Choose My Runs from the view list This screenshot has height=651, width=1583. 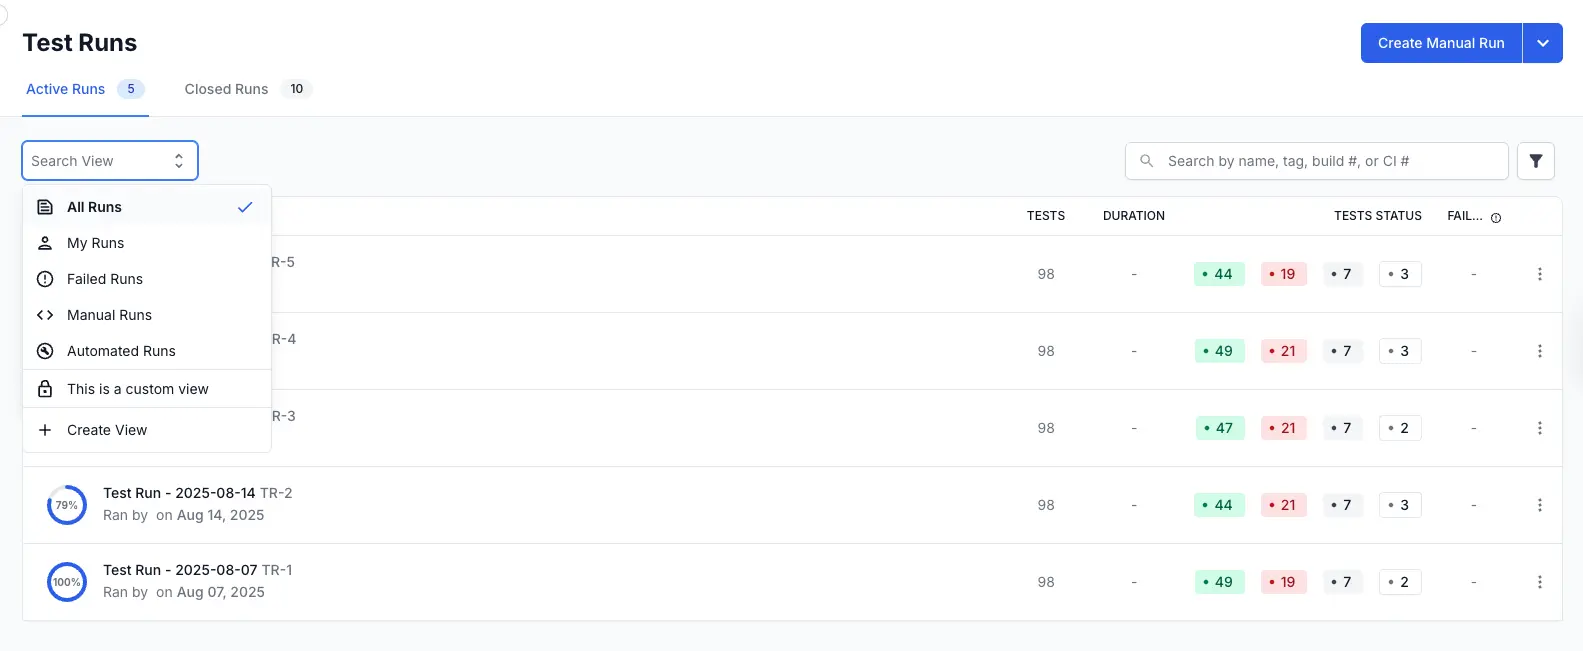(x=96, y=243)
